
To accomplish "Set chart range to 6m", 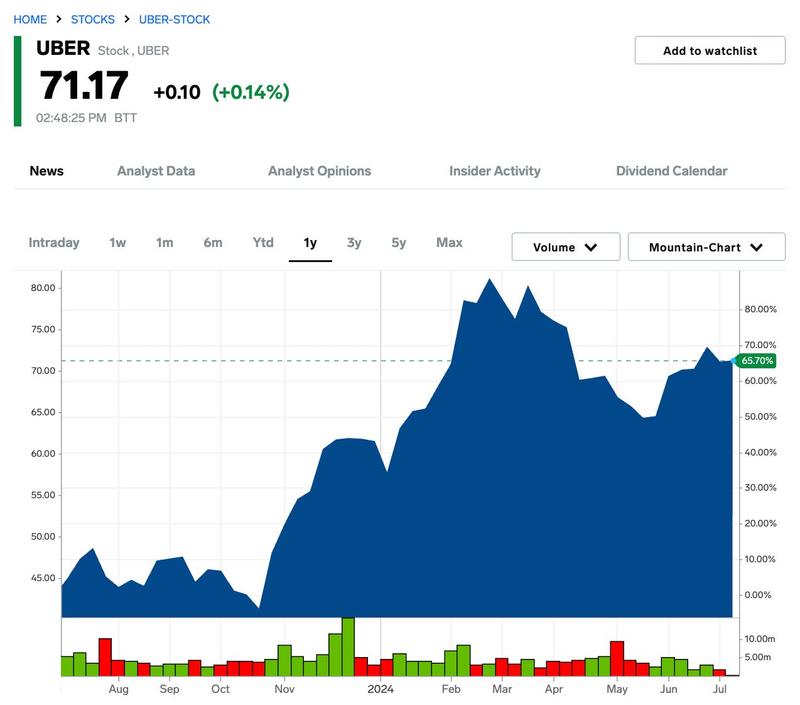I will pyautogui.click(x=213, y=243).
